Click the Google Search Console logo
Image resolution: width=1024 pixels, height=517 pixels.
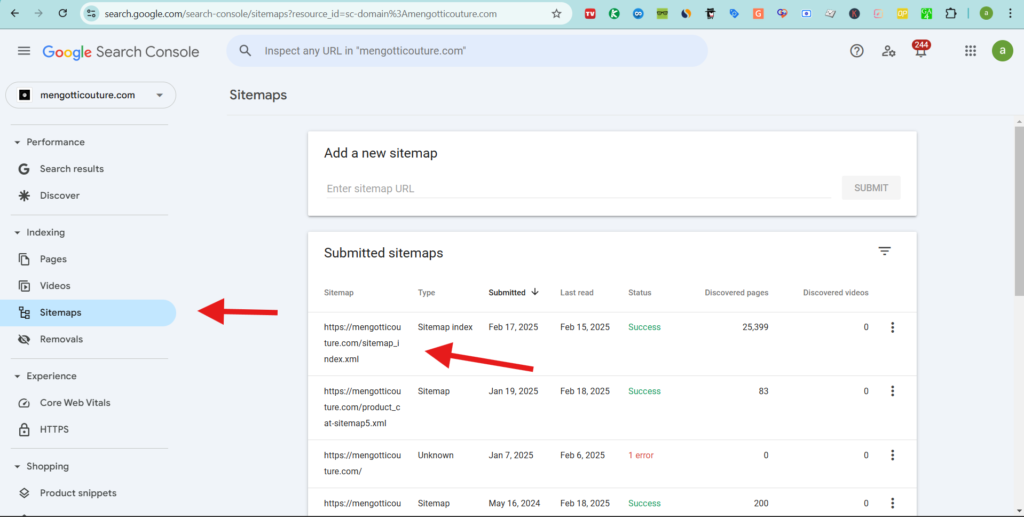click(x=121, y=52)
